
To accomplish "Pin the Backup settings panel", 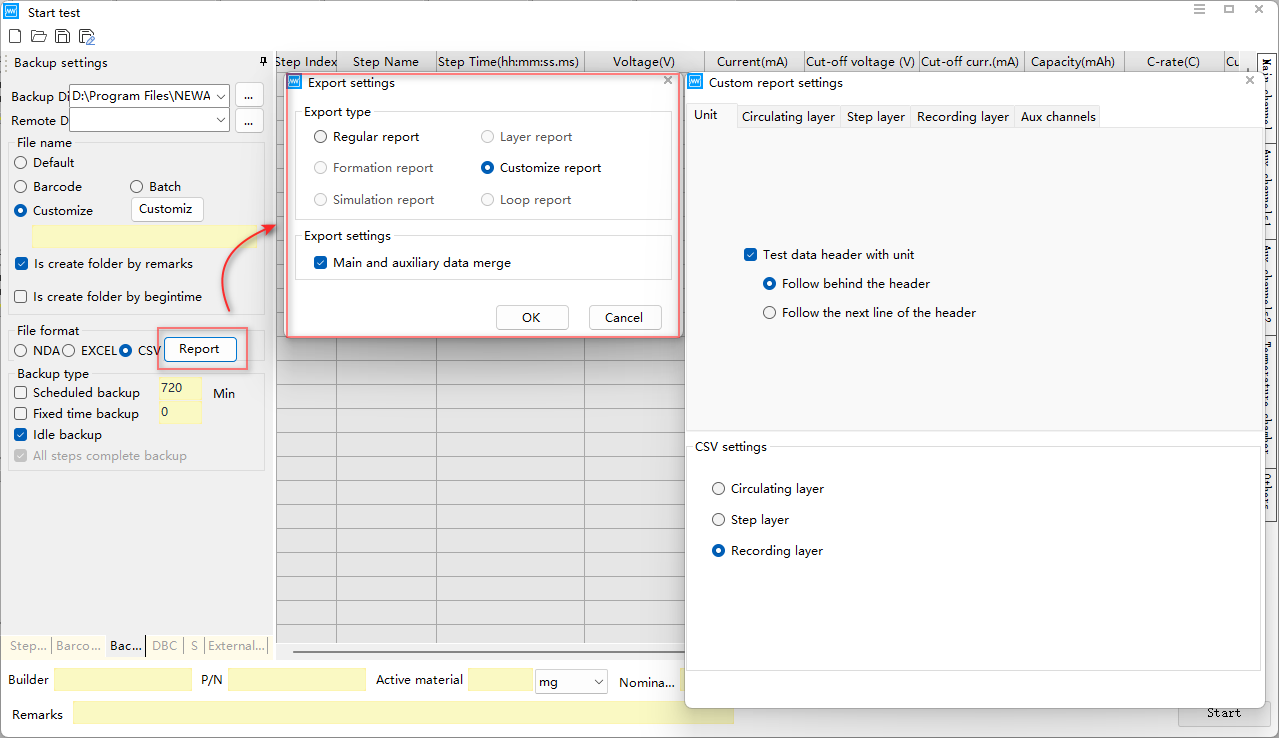I will click(x=264, y=61).
